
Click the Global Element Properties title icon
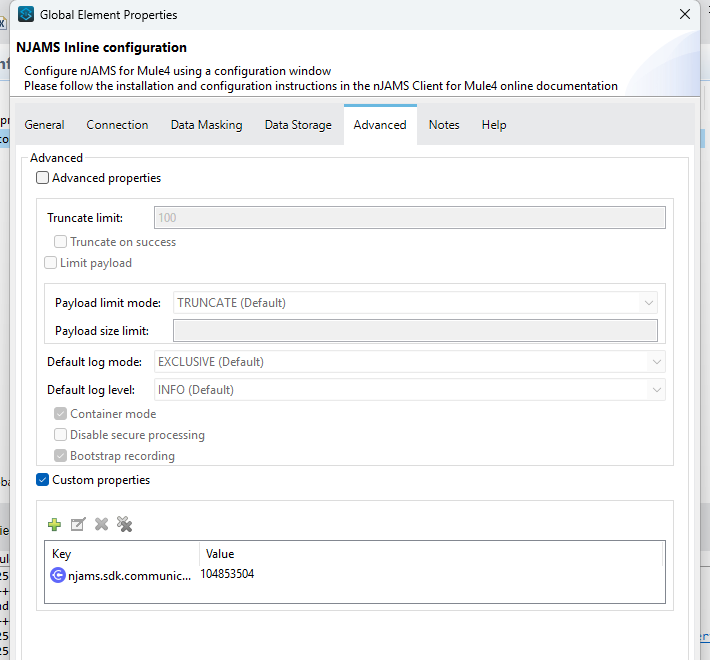click(26, 14)
